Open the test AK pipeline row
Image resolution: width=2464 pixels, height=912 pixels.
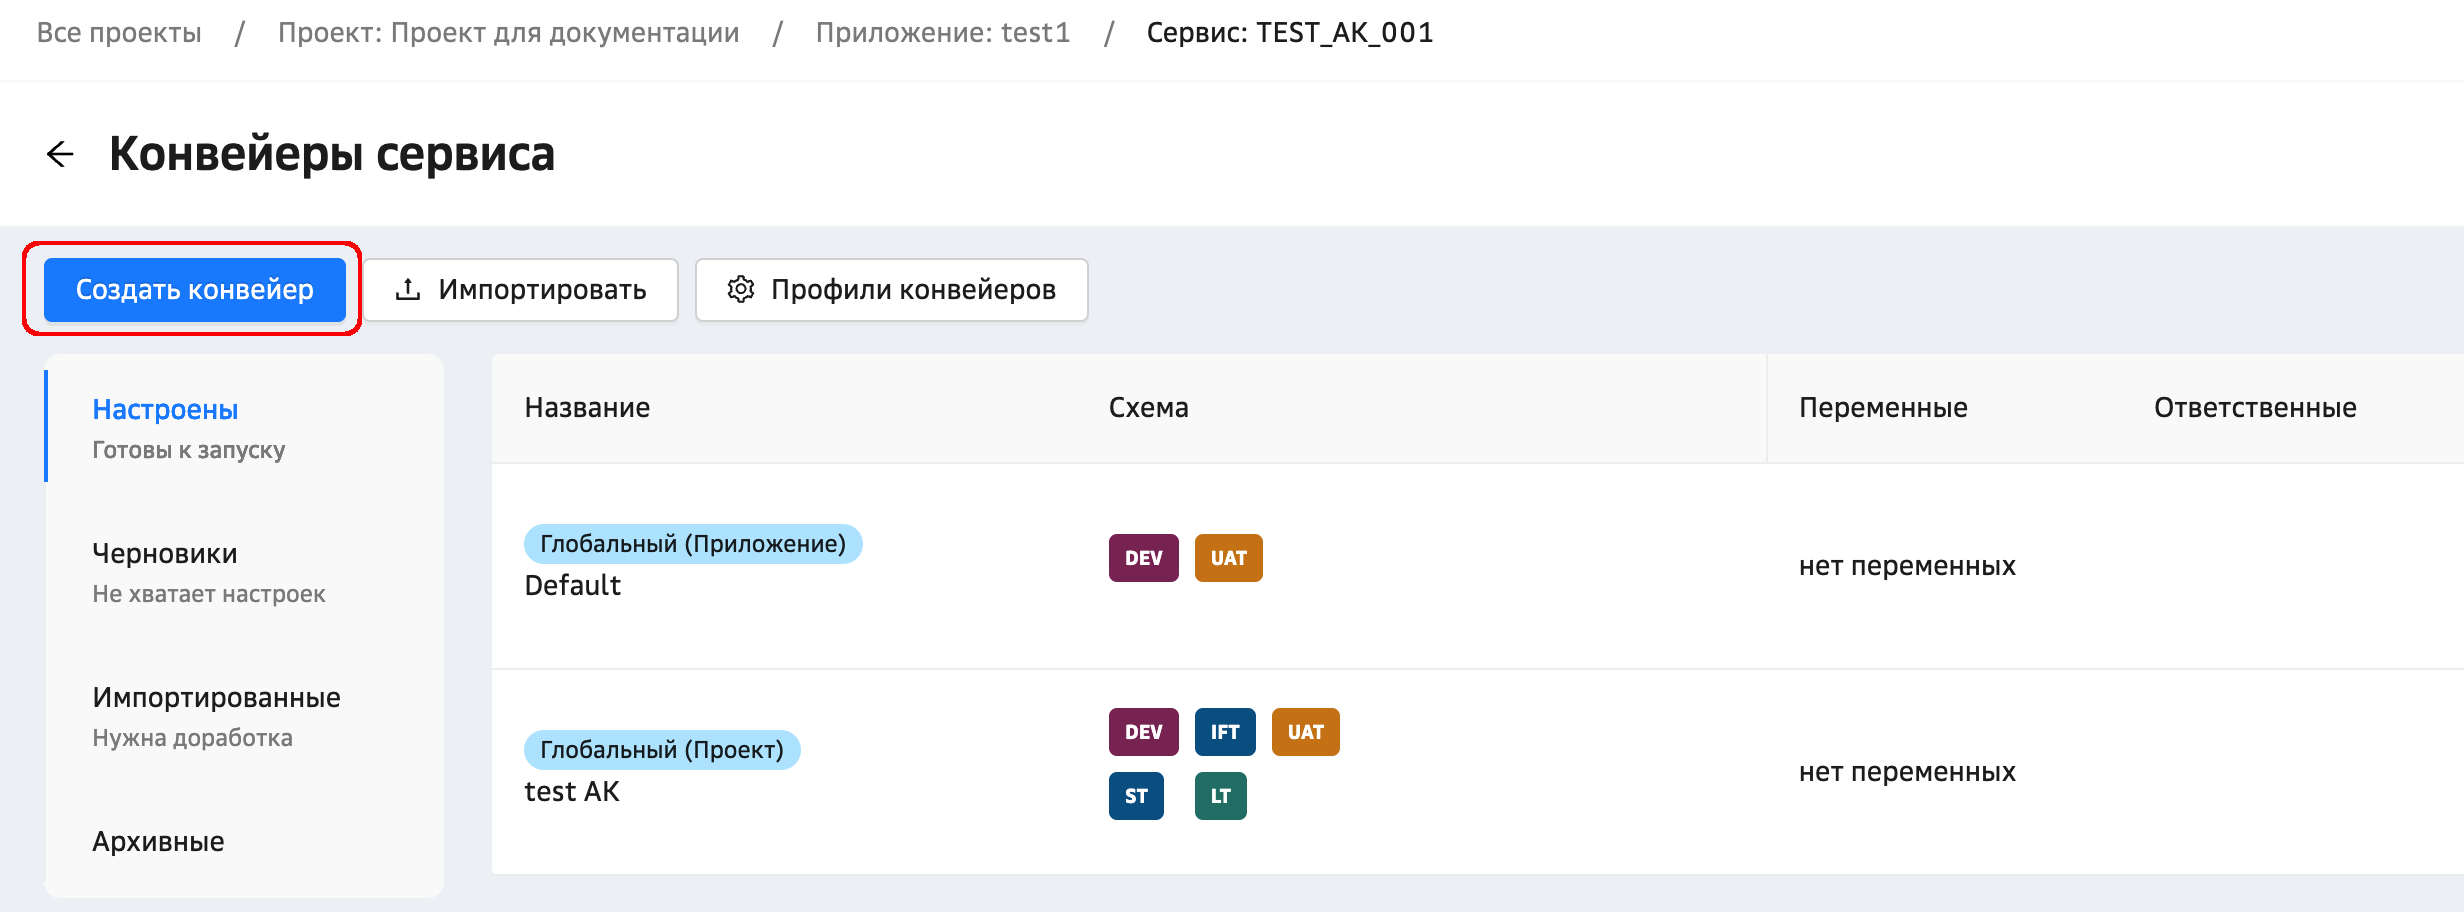click(x=572, y=792)
